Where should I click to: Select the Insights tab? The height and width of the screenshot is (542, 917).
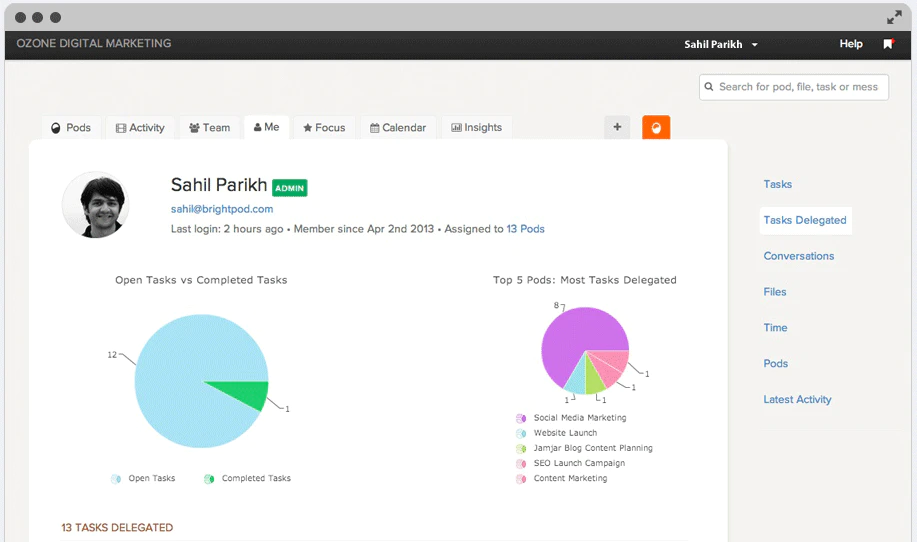click(x=477, y=127)
